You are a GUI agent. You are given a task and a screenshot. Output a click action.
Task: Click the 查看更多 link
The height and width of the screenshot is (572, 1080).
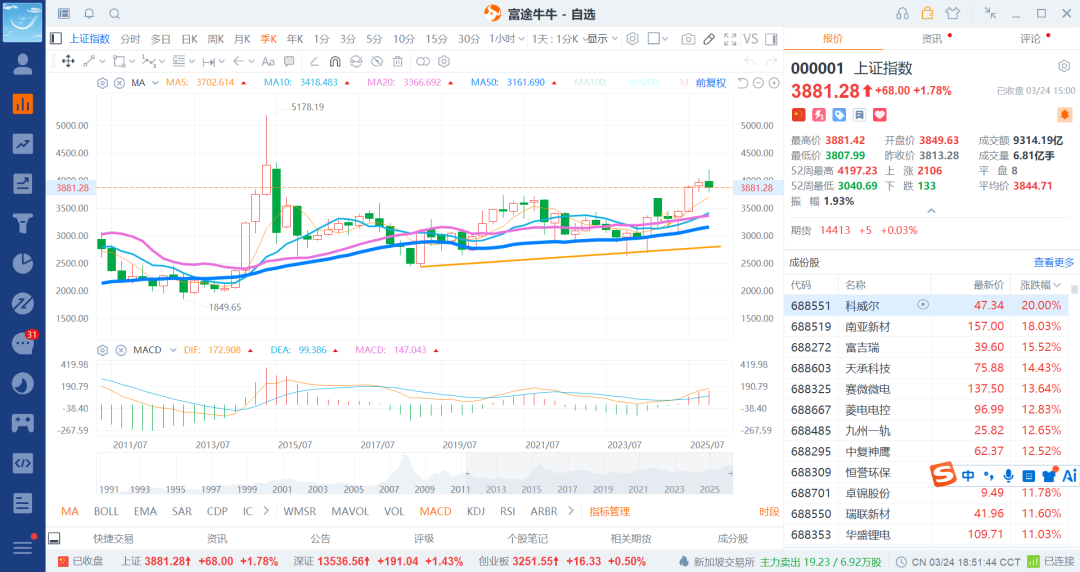click(1054, 262)
